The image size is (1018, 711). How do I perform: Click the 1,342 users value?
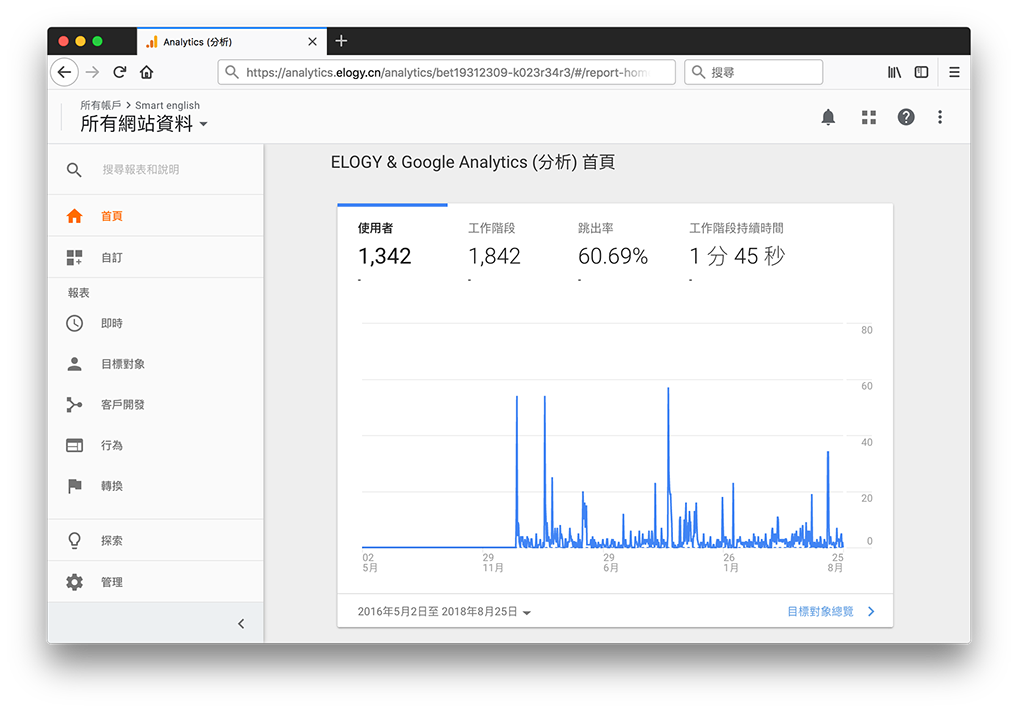[384, 256]
